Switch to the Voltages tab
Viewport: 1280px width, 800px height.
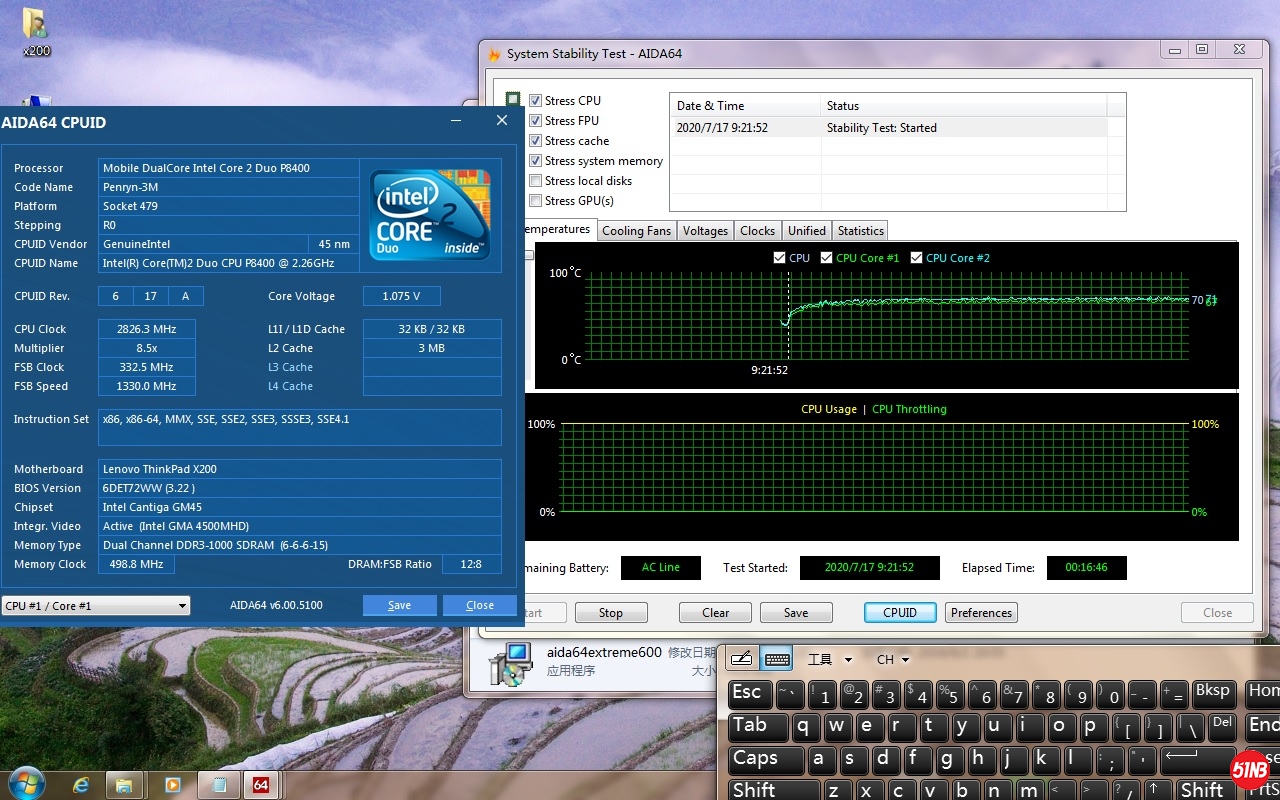tap(705, 231)
